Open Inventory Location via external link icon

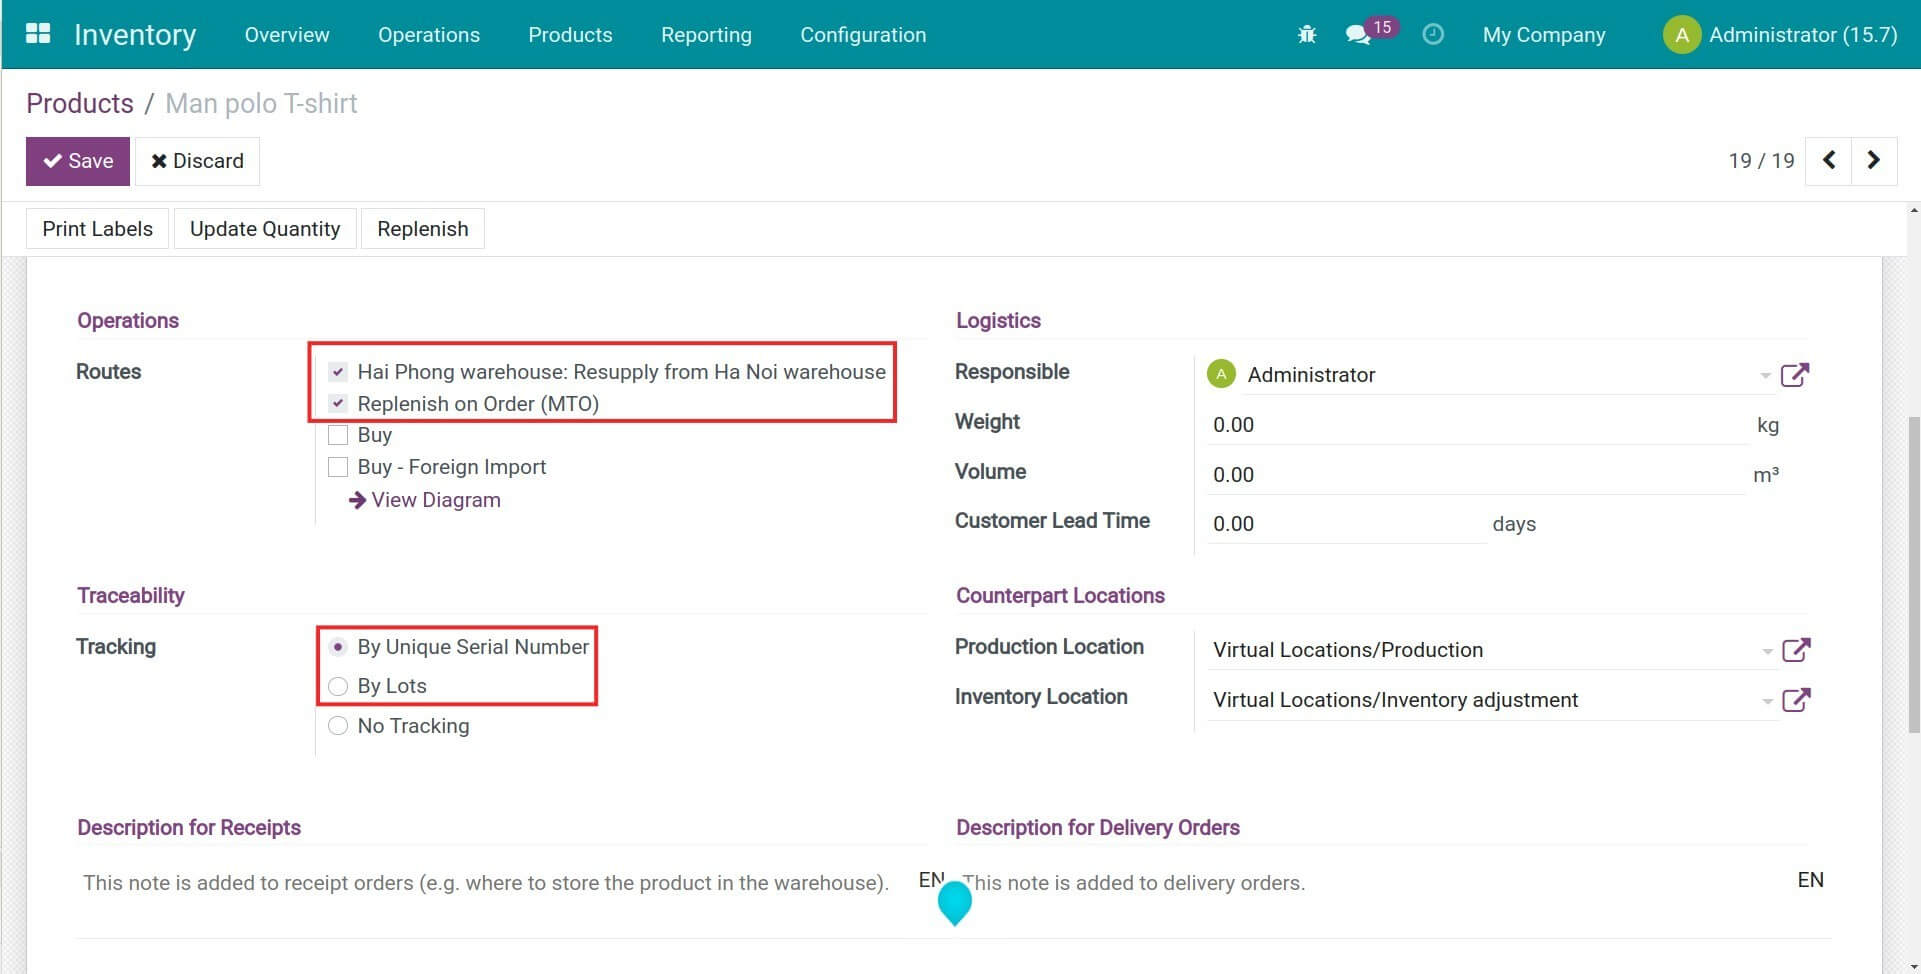click(x=1799, y=699)
